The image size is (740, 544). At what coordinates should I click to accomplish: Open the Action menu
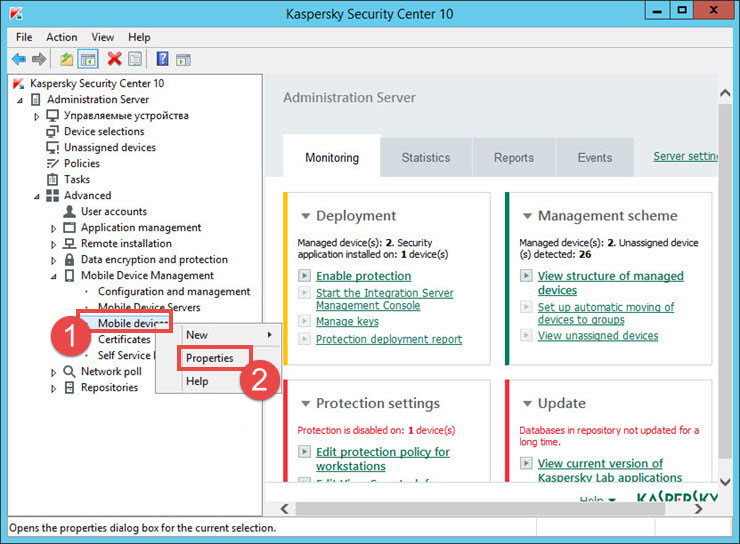click(61, 37)
